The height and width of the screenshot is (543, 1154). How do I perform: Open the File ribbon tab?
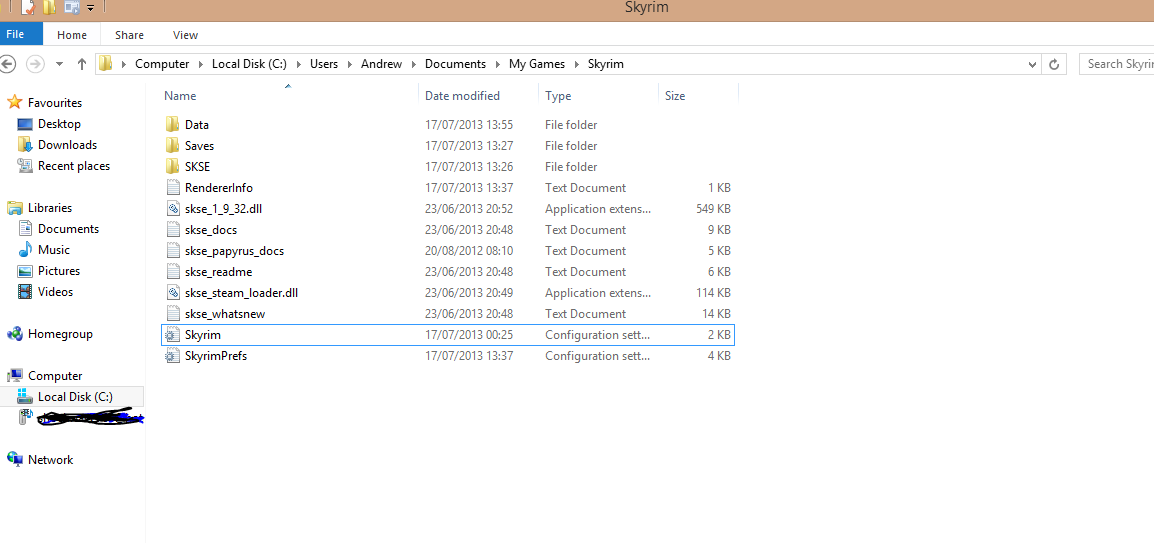[x=21, y=34]
